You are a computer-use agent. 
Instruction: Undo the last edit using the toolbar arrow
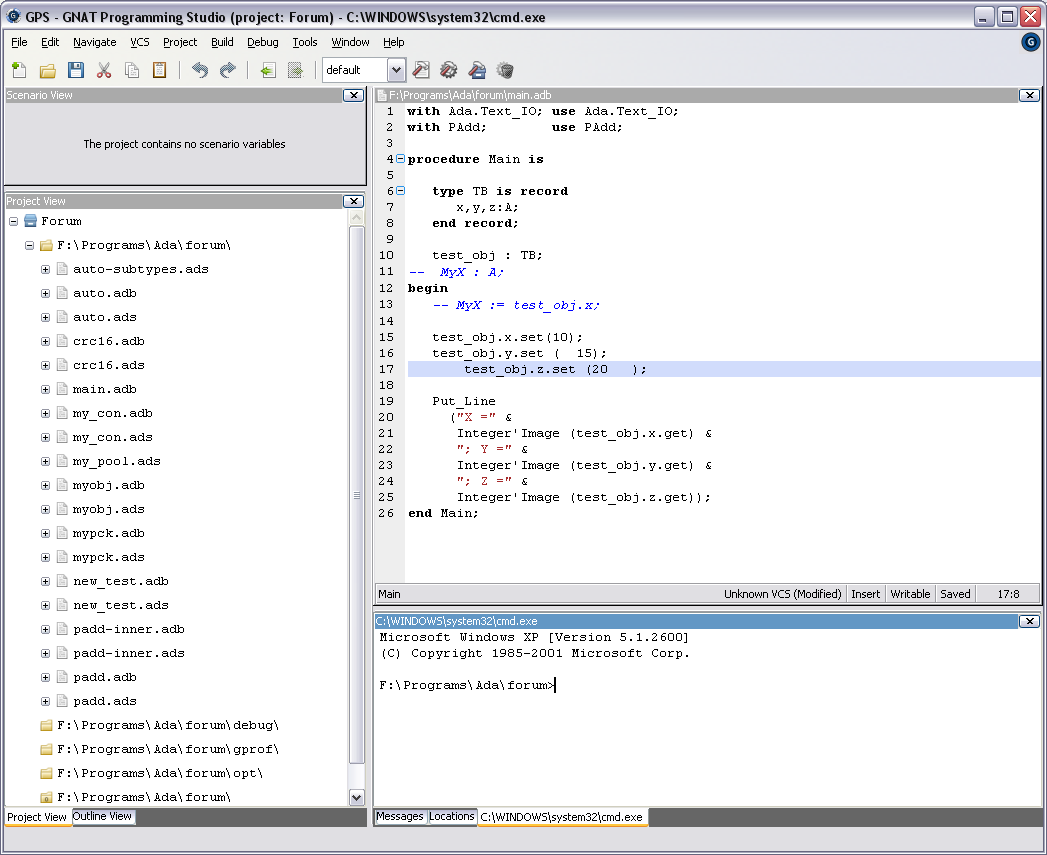point(200,70)
